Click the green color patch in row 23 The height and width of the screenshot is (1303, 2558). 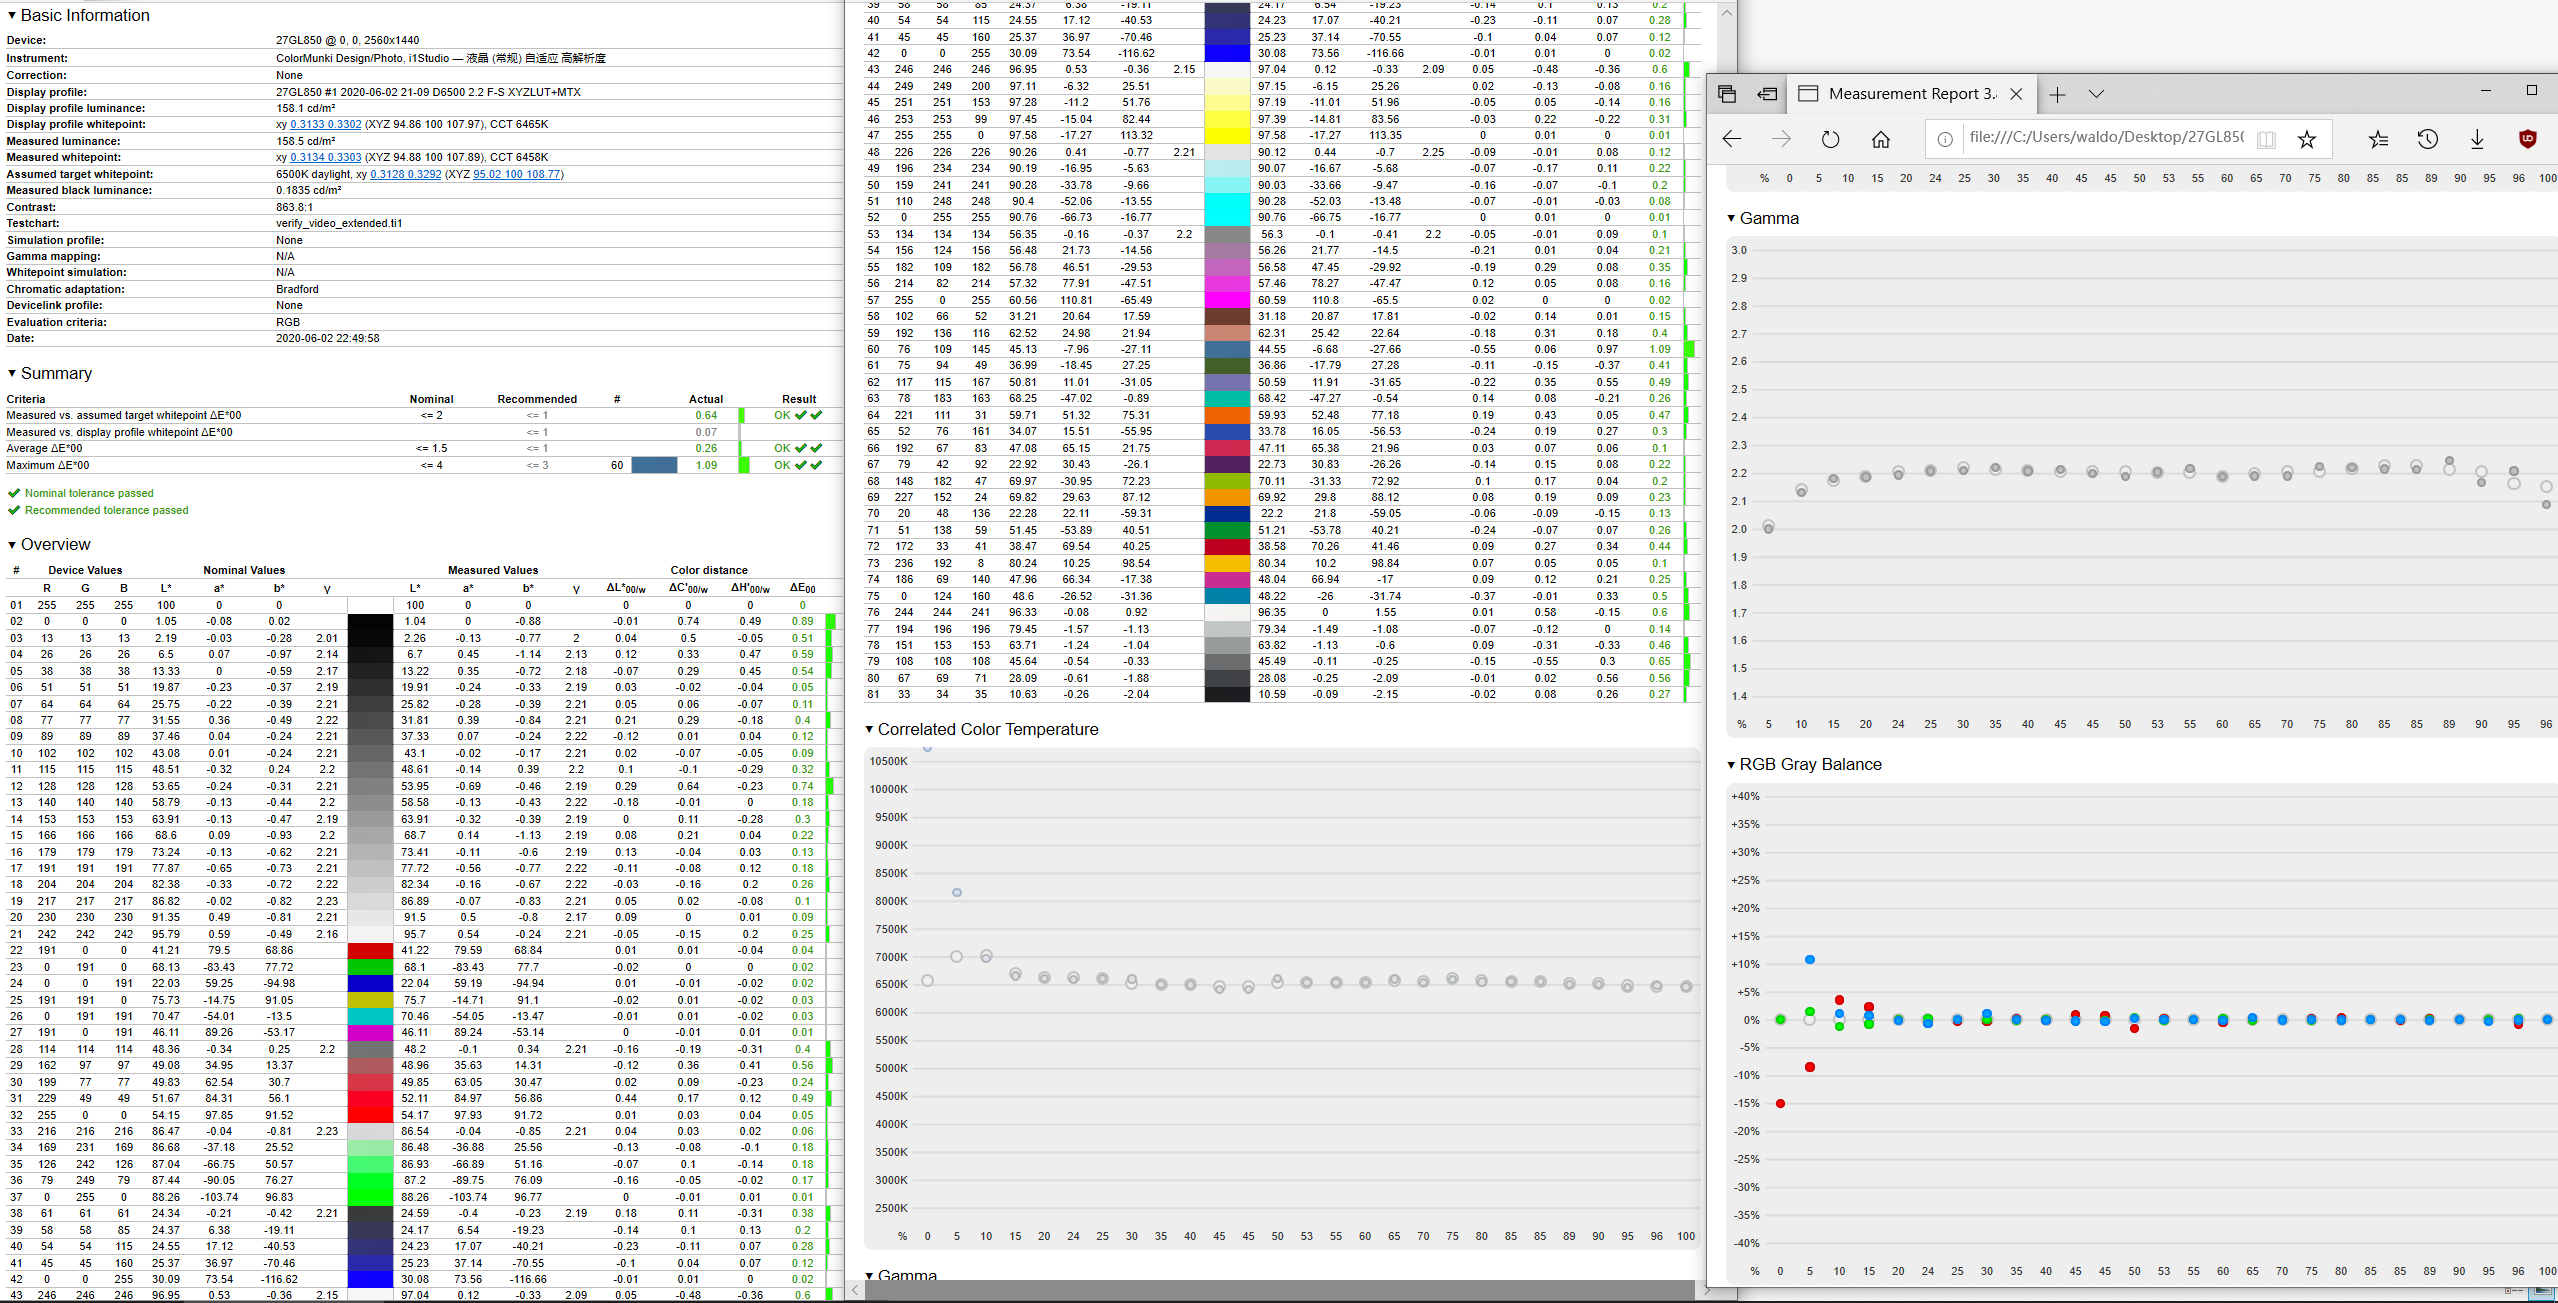tap(370, 967)
